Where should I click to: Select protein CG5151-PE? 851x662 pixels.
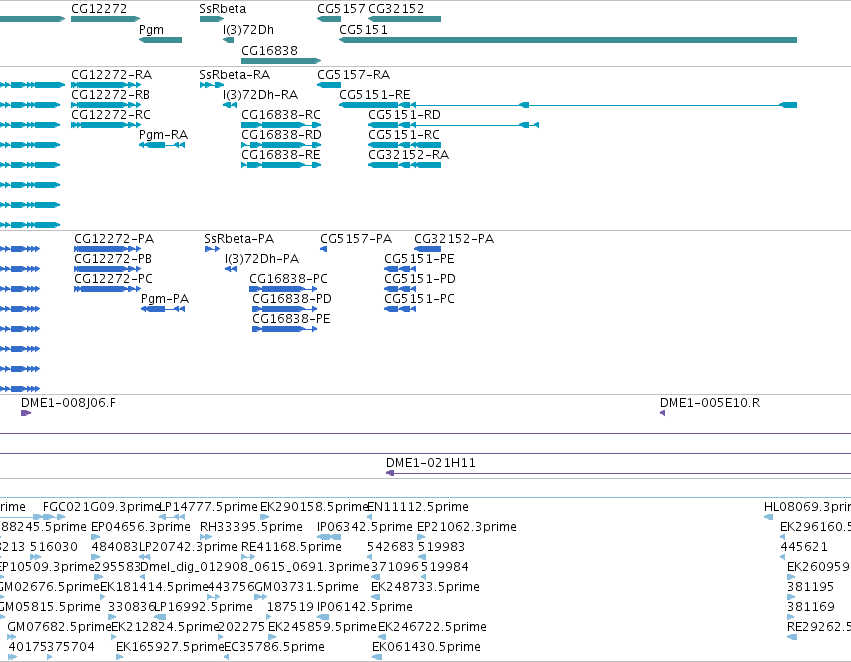tap(400, 269)
